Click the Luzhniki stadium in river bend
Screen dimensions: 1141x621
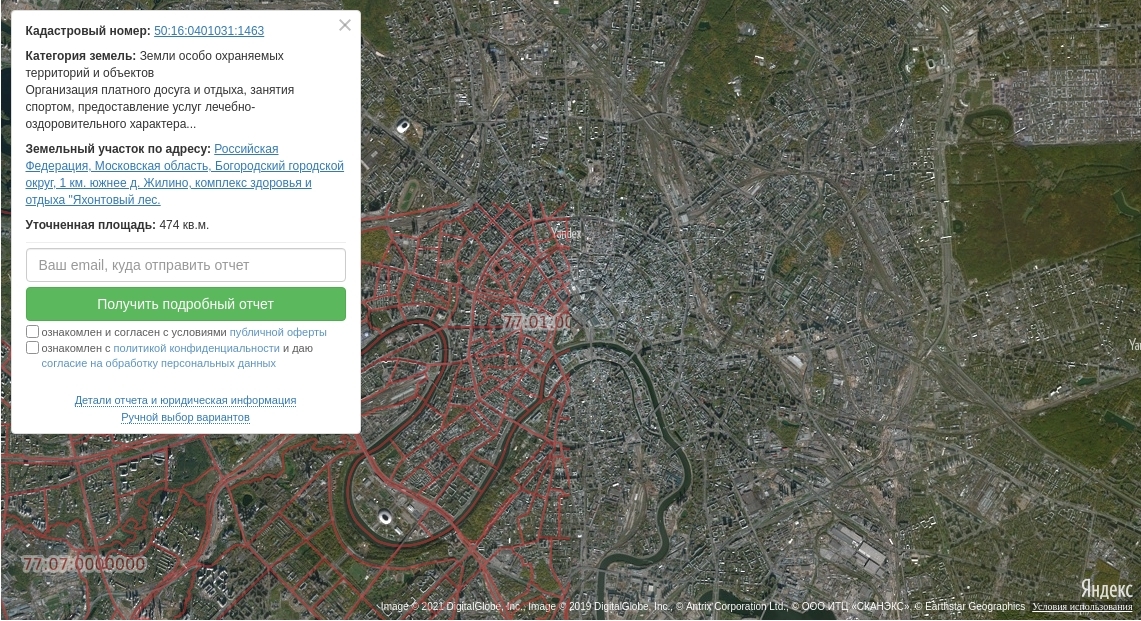[385, 516]
